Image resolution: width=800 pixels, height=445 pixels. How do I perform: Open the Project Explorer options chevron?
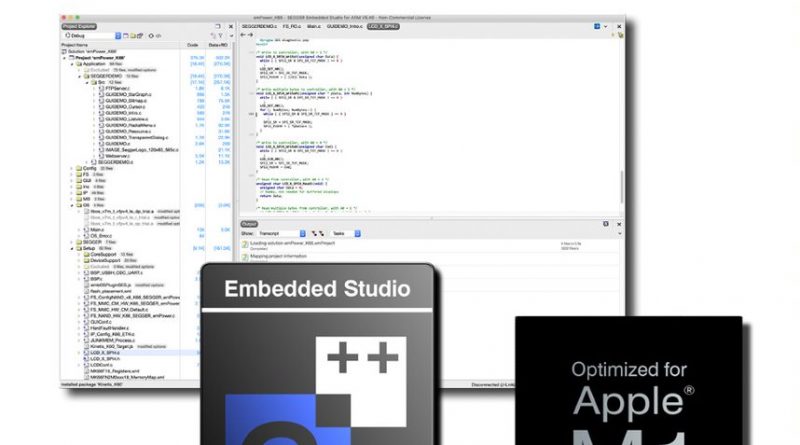coord(231,36)
